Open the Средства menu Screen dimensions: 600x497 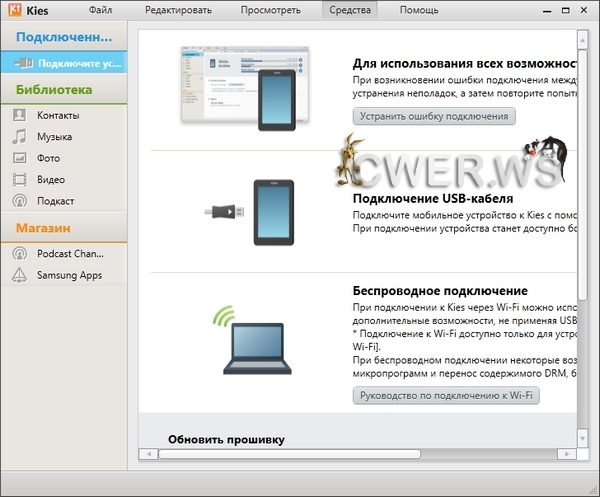pos(350,10)
